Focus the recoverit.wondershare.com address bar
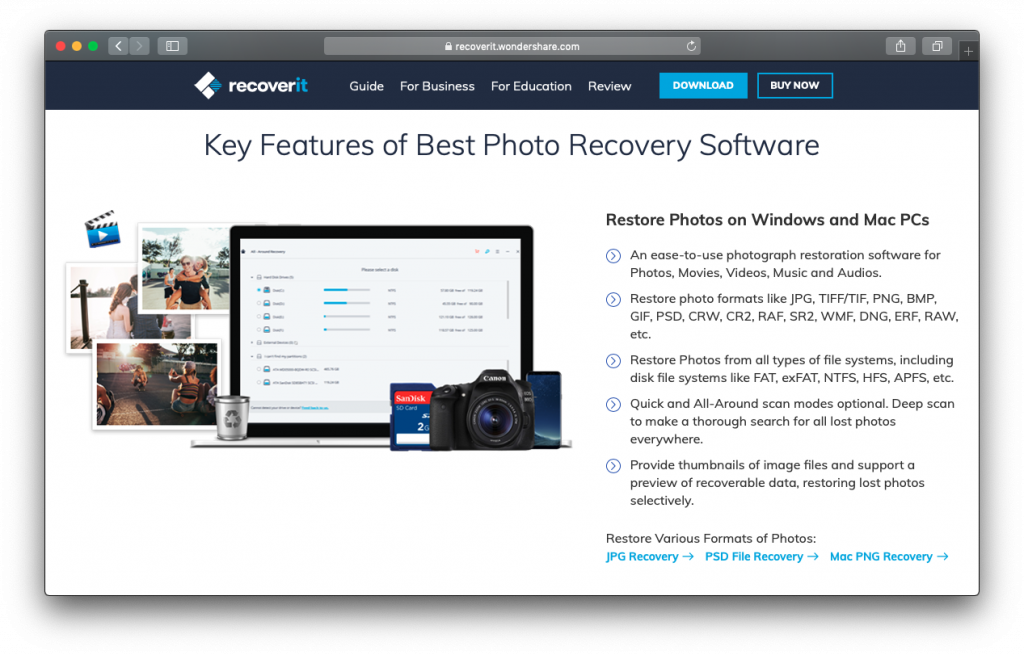The image size is (1024, 655). (512, 46)
